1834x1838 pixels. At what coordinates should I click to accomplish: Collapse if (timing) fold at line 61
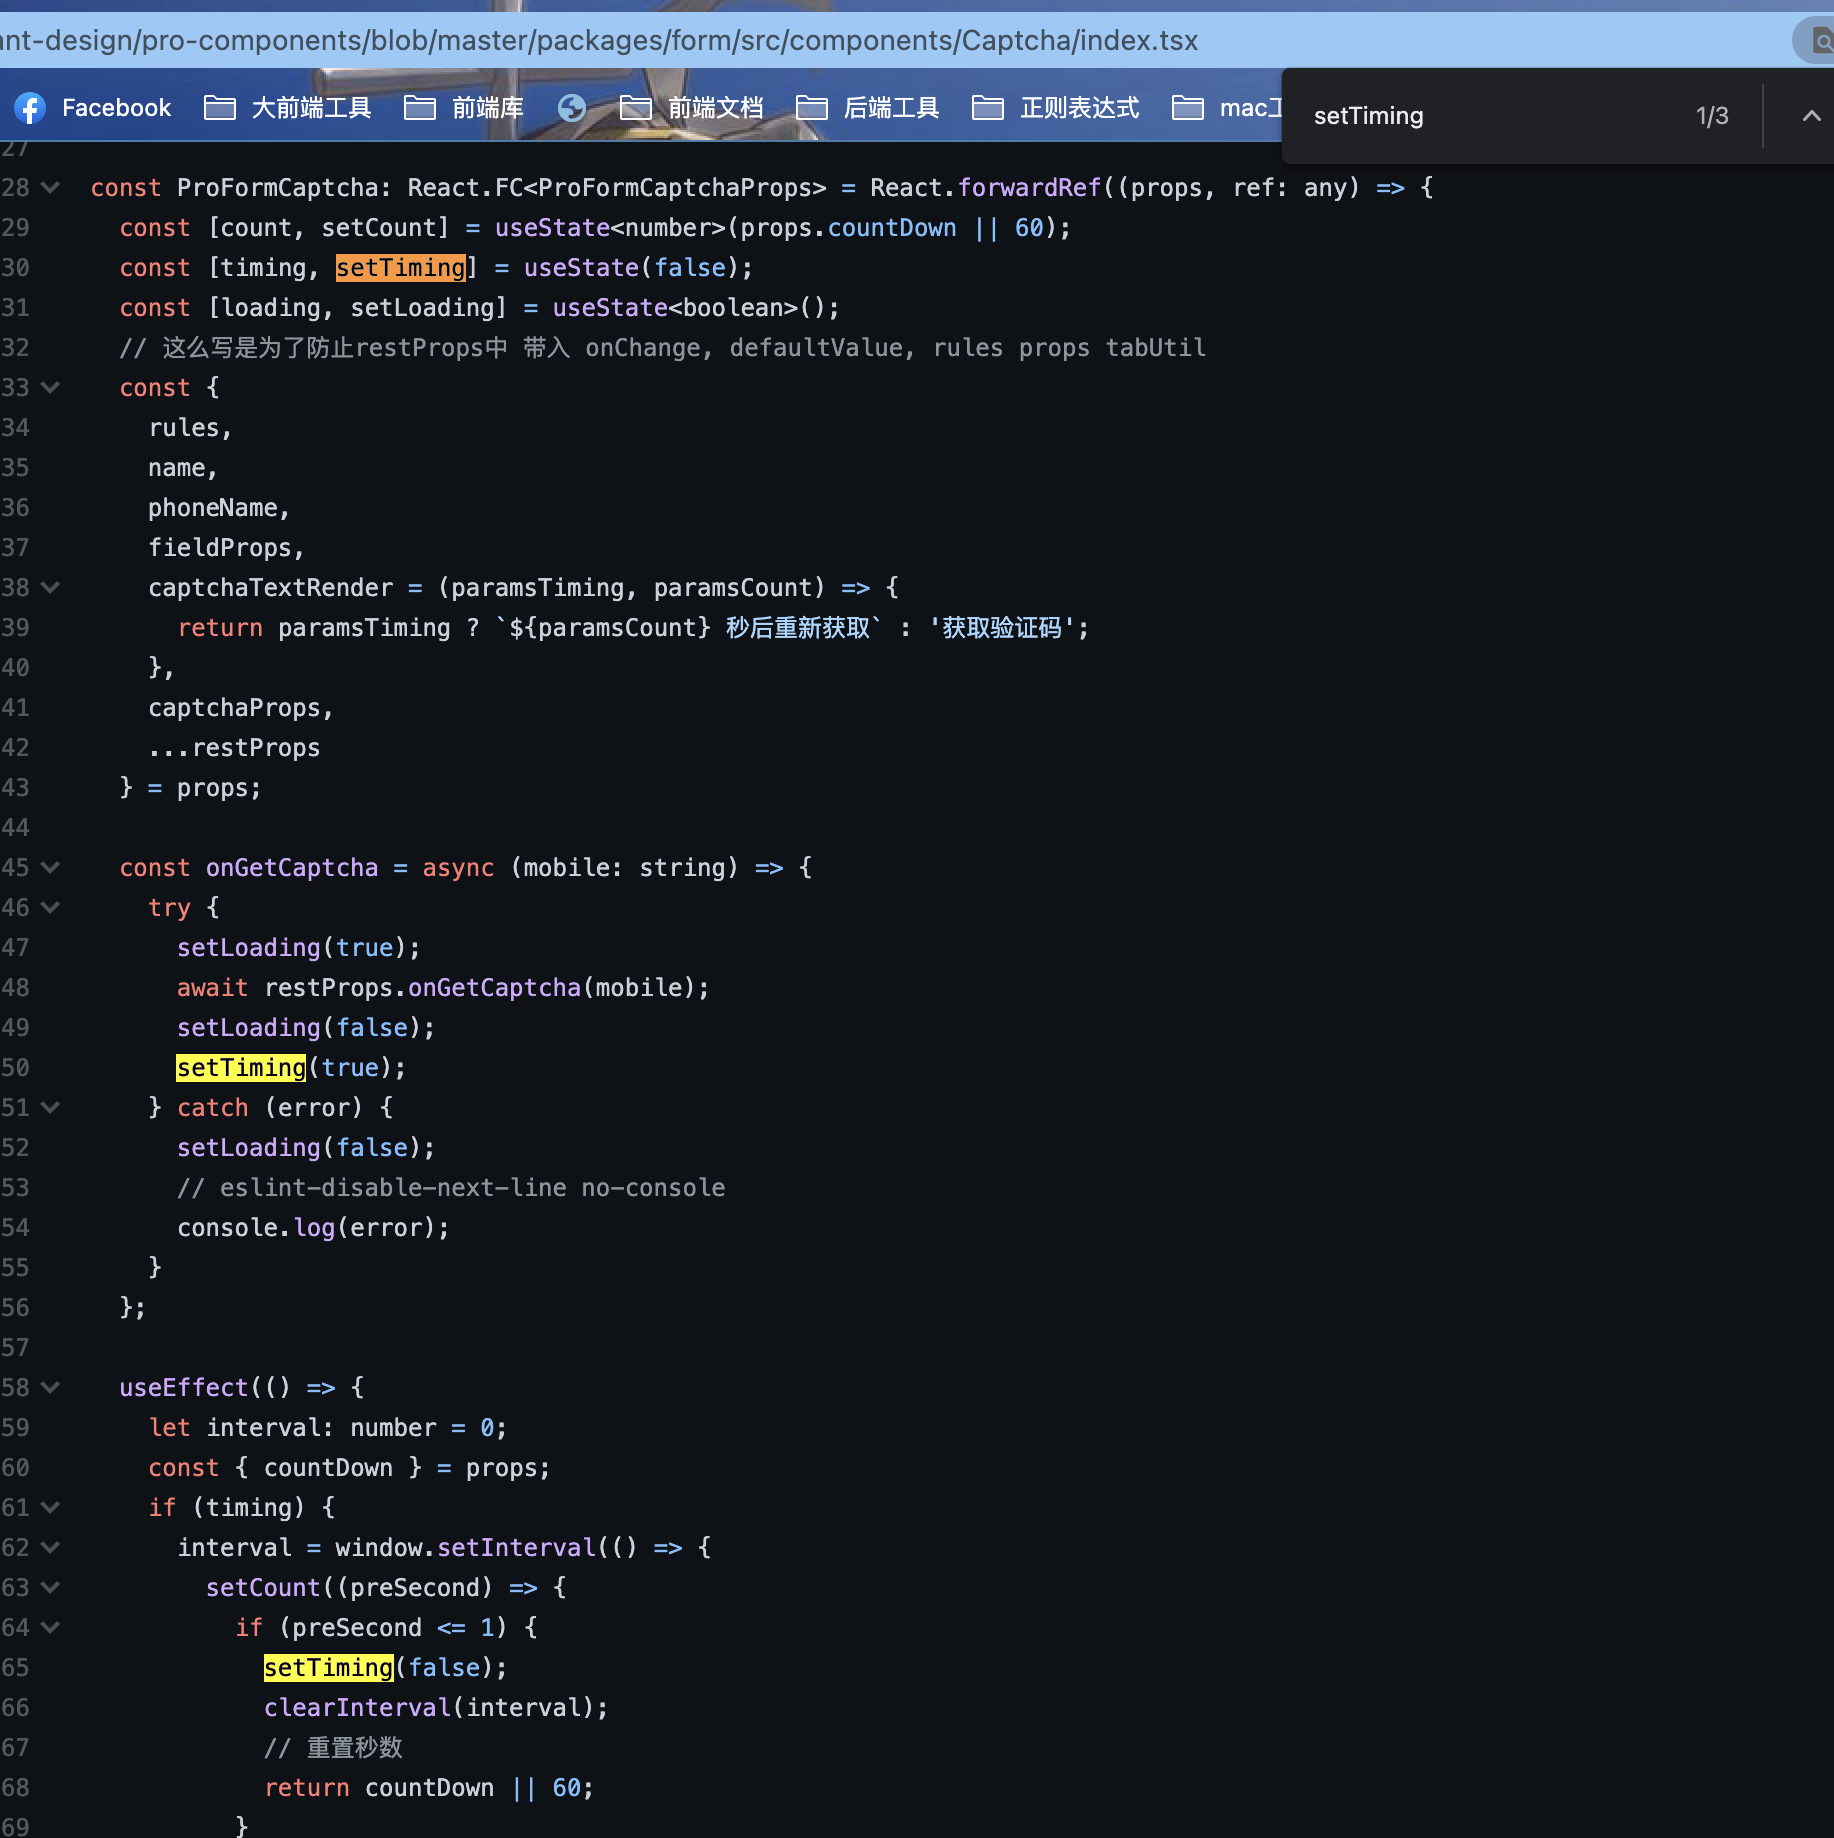50,1508
